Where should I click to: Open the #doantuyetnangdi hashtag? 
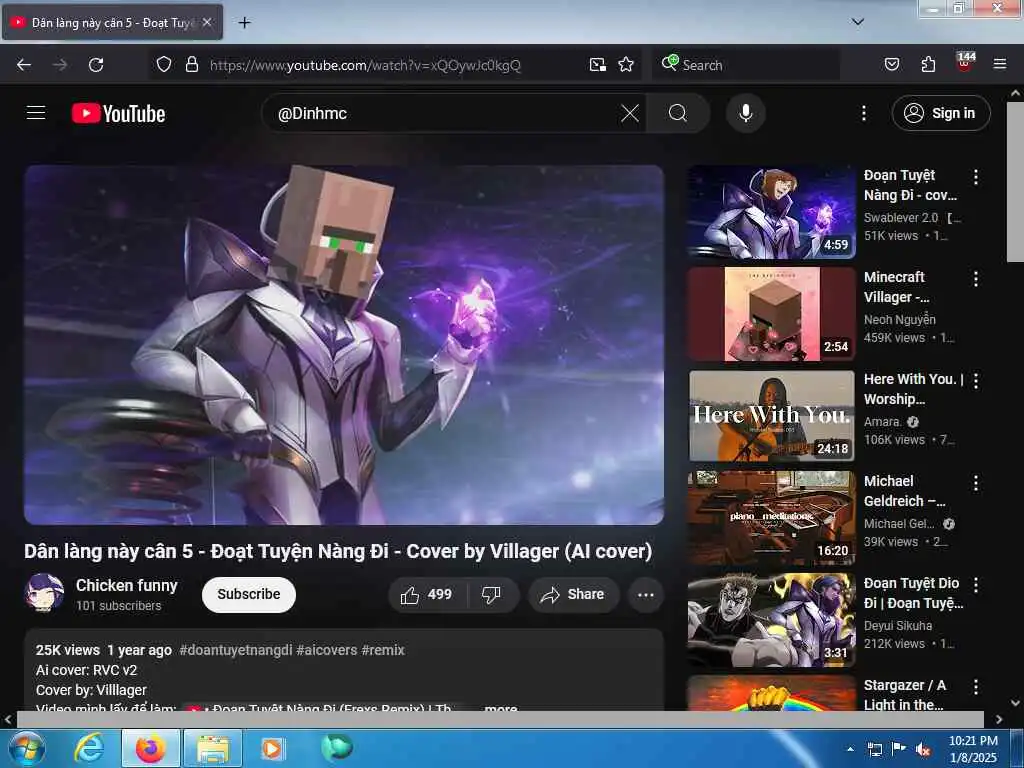pos(236,650)
